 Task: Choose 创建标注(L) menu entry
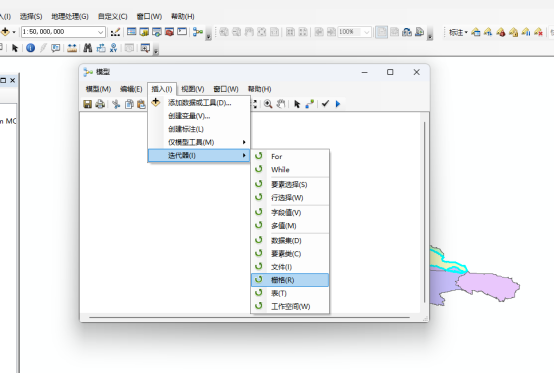(x=199, y=129)
